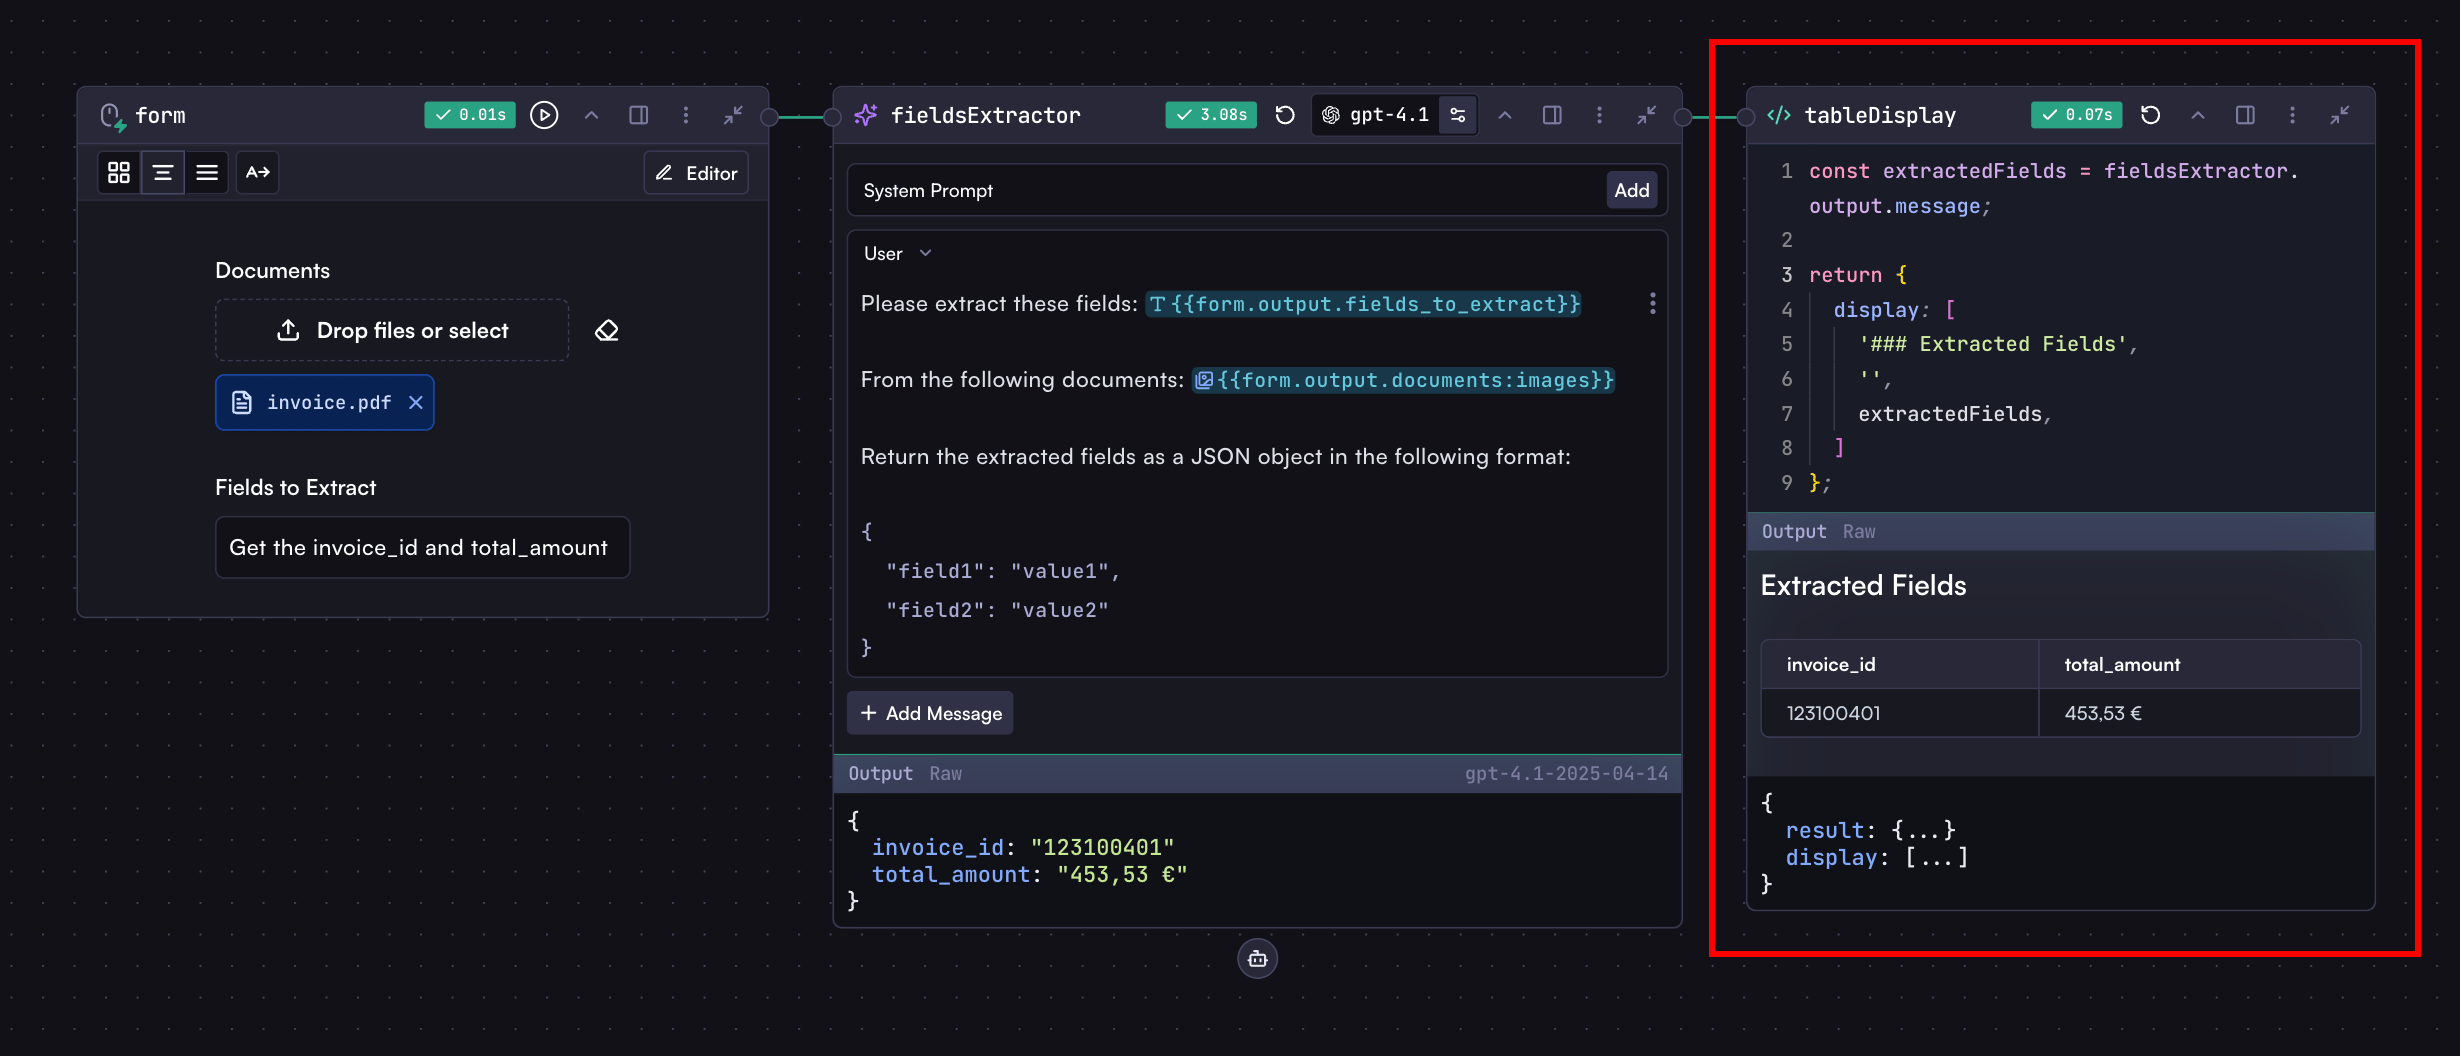Collapse the fieldsExtractor node
This screenshot has width=2460, height=1056.
tap(1505, 115)
